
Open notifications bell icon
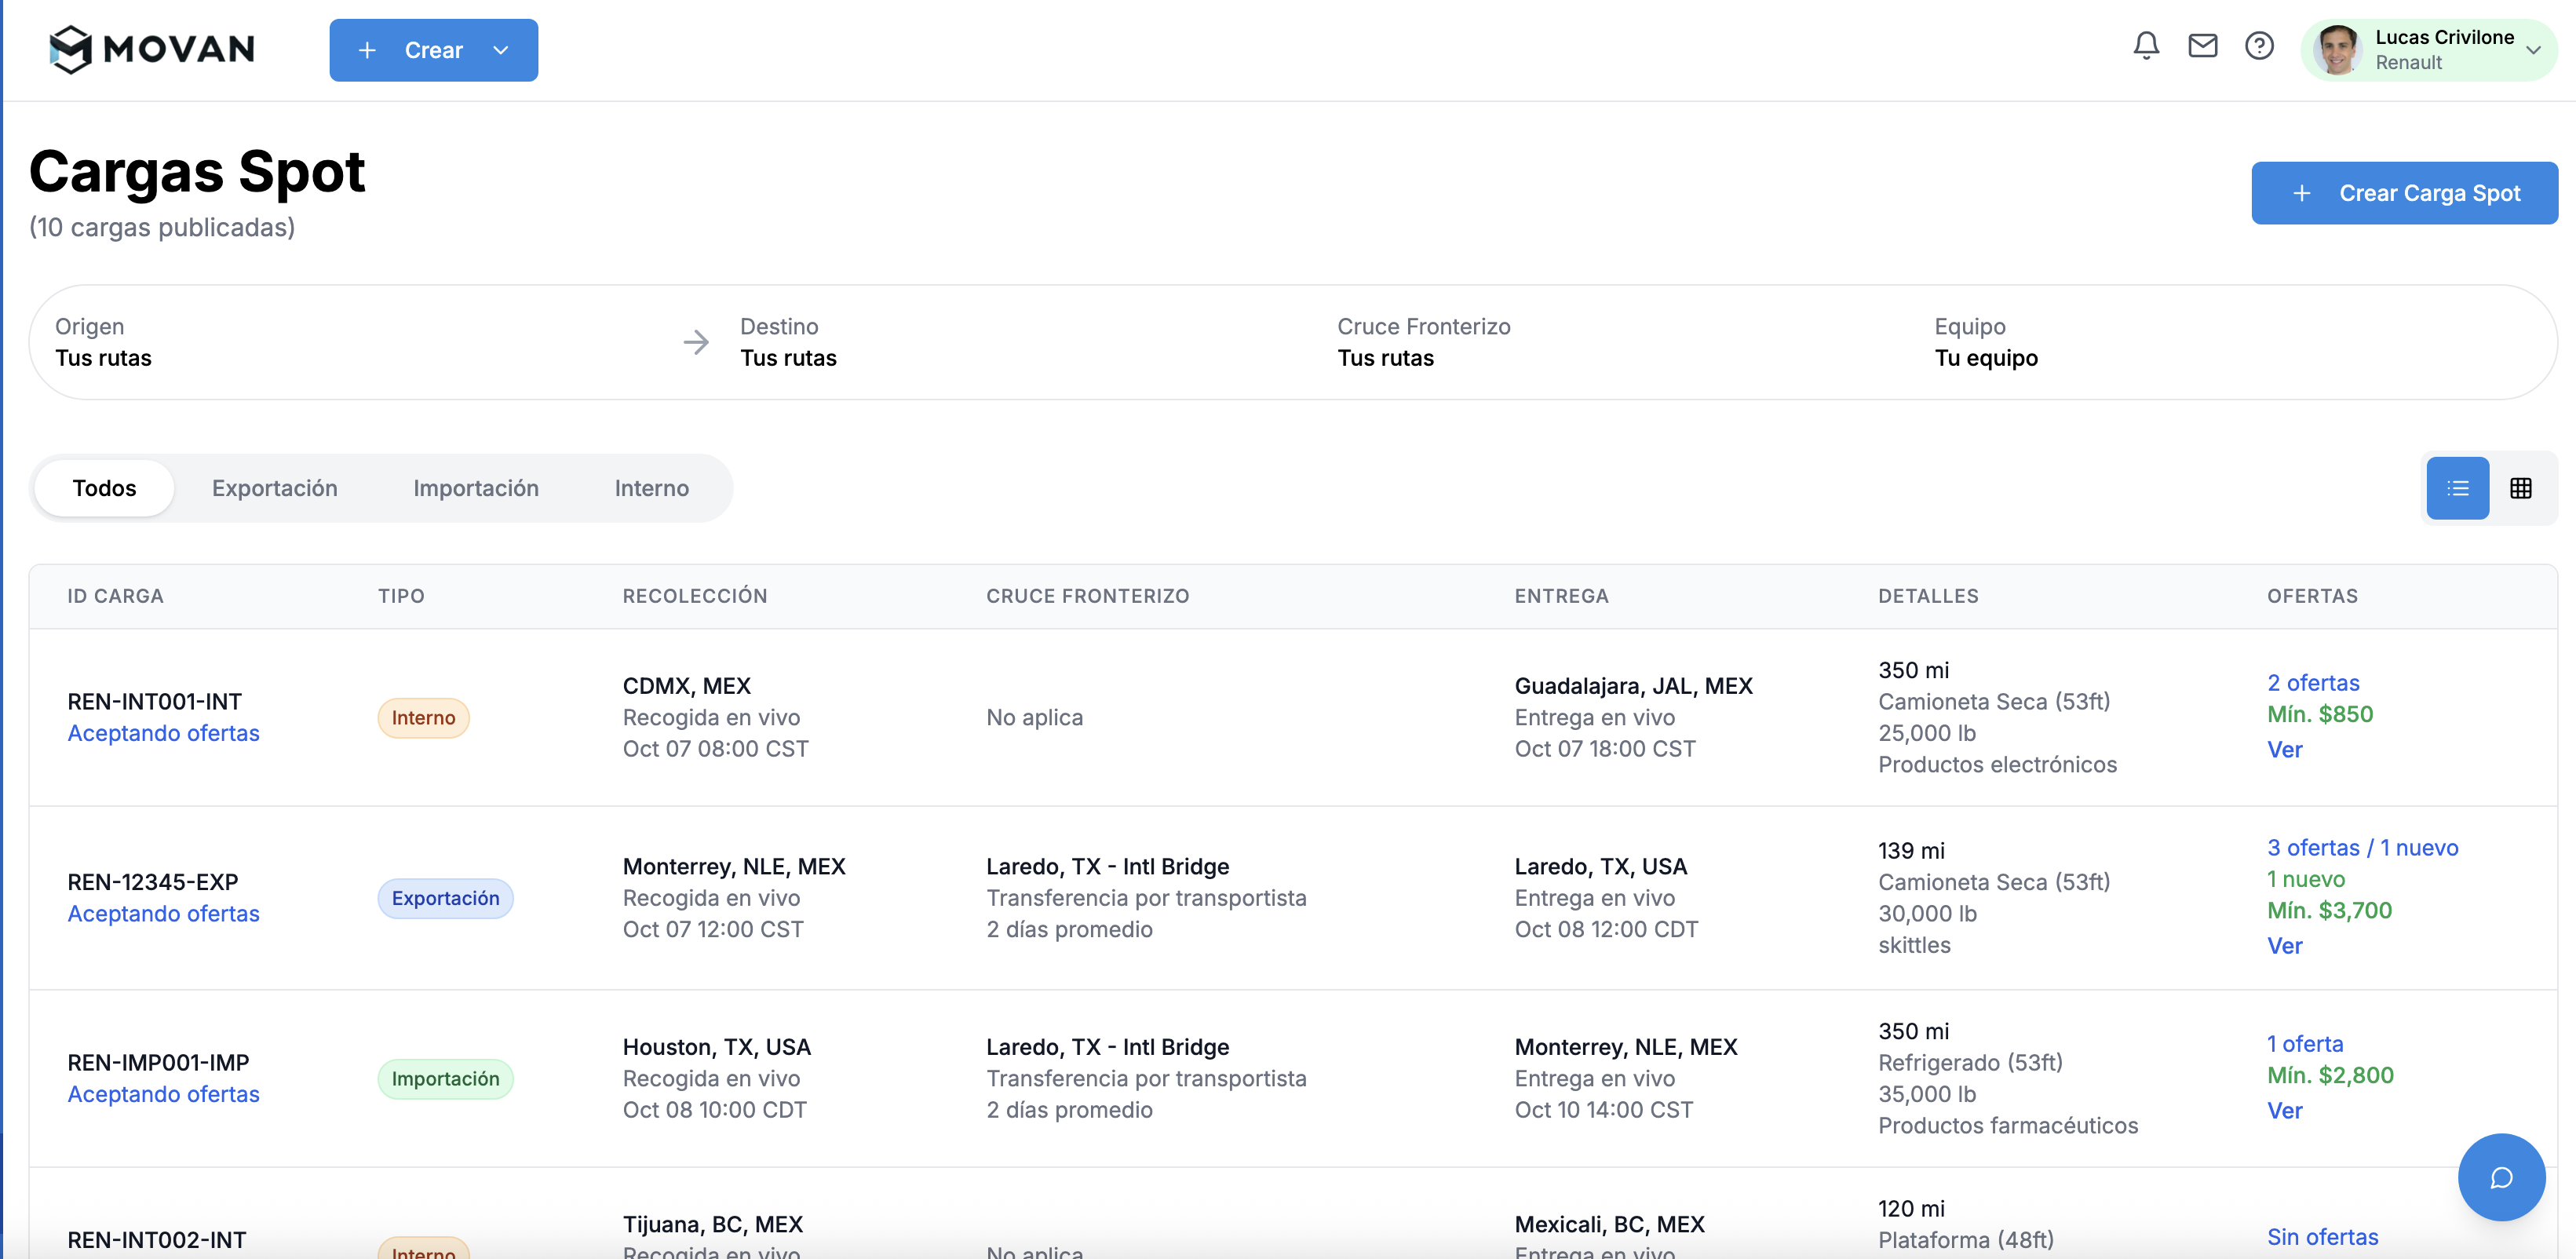point(2145,45)
